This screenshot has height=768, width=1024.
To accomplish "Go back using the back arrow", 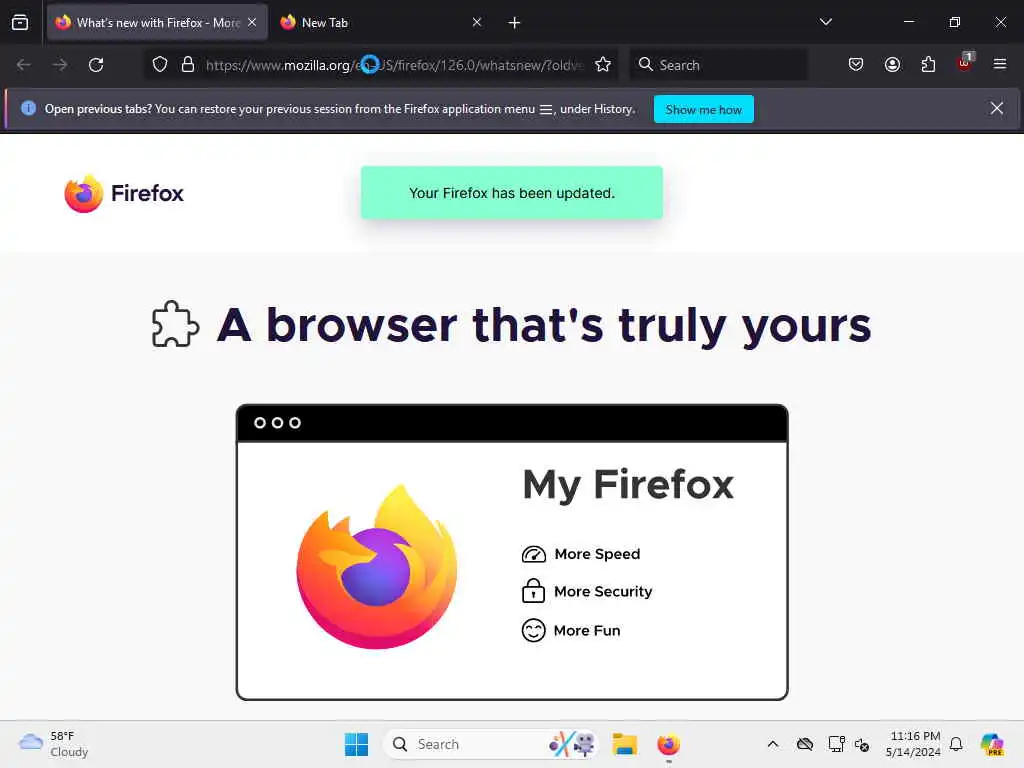I will (24, 65).
